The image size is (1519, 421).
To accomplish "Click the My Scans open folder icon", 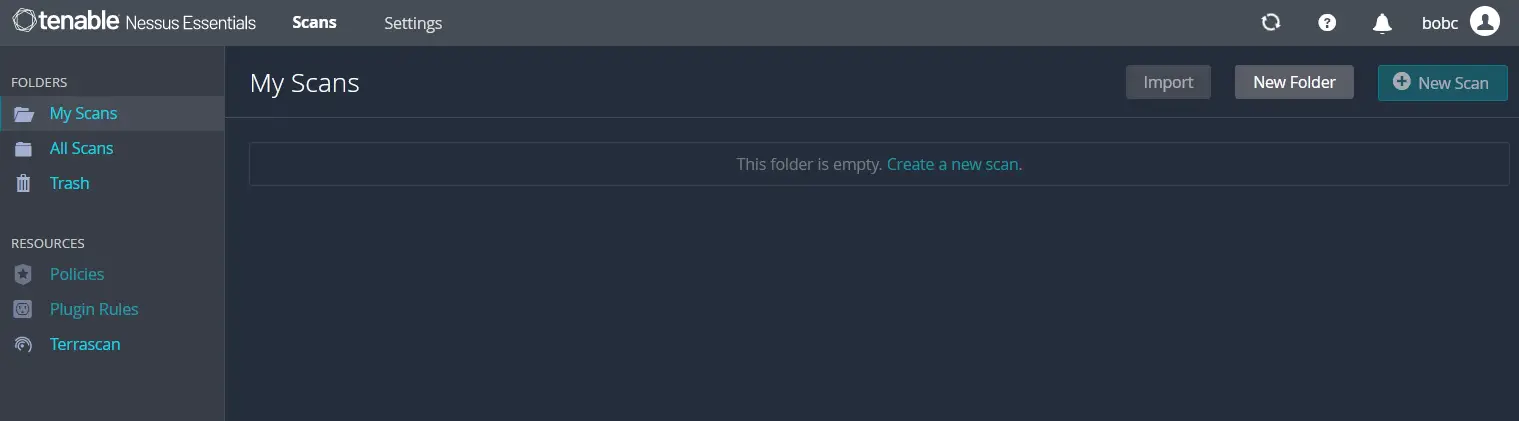I will pos(24,114).
